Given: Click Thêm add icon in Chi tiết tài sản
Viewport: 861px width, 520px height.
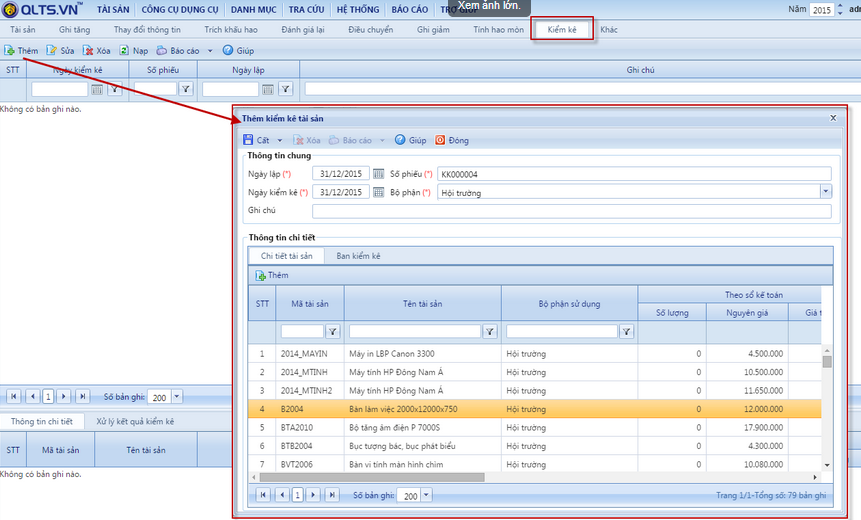Looking at the screenshot, I should tap(260, 275).
